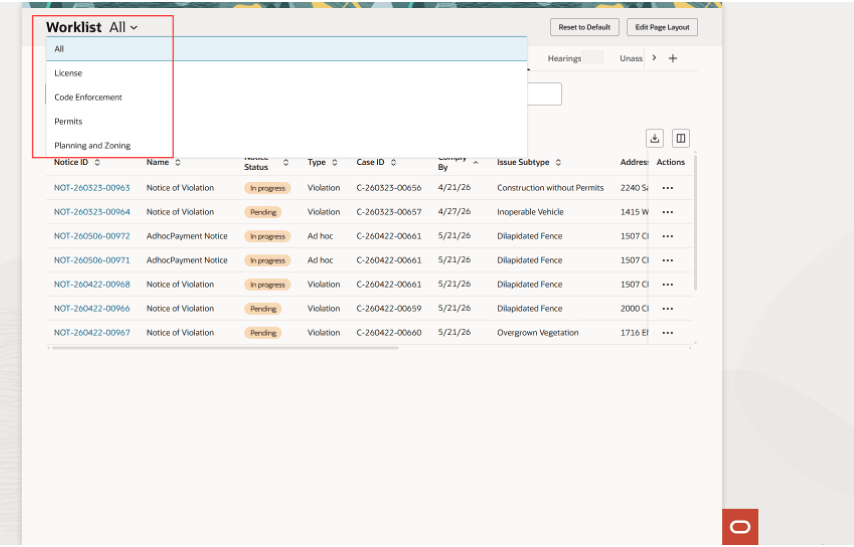Open notice NOT-260422-00966
854x547 pixels.
[92, 308]
